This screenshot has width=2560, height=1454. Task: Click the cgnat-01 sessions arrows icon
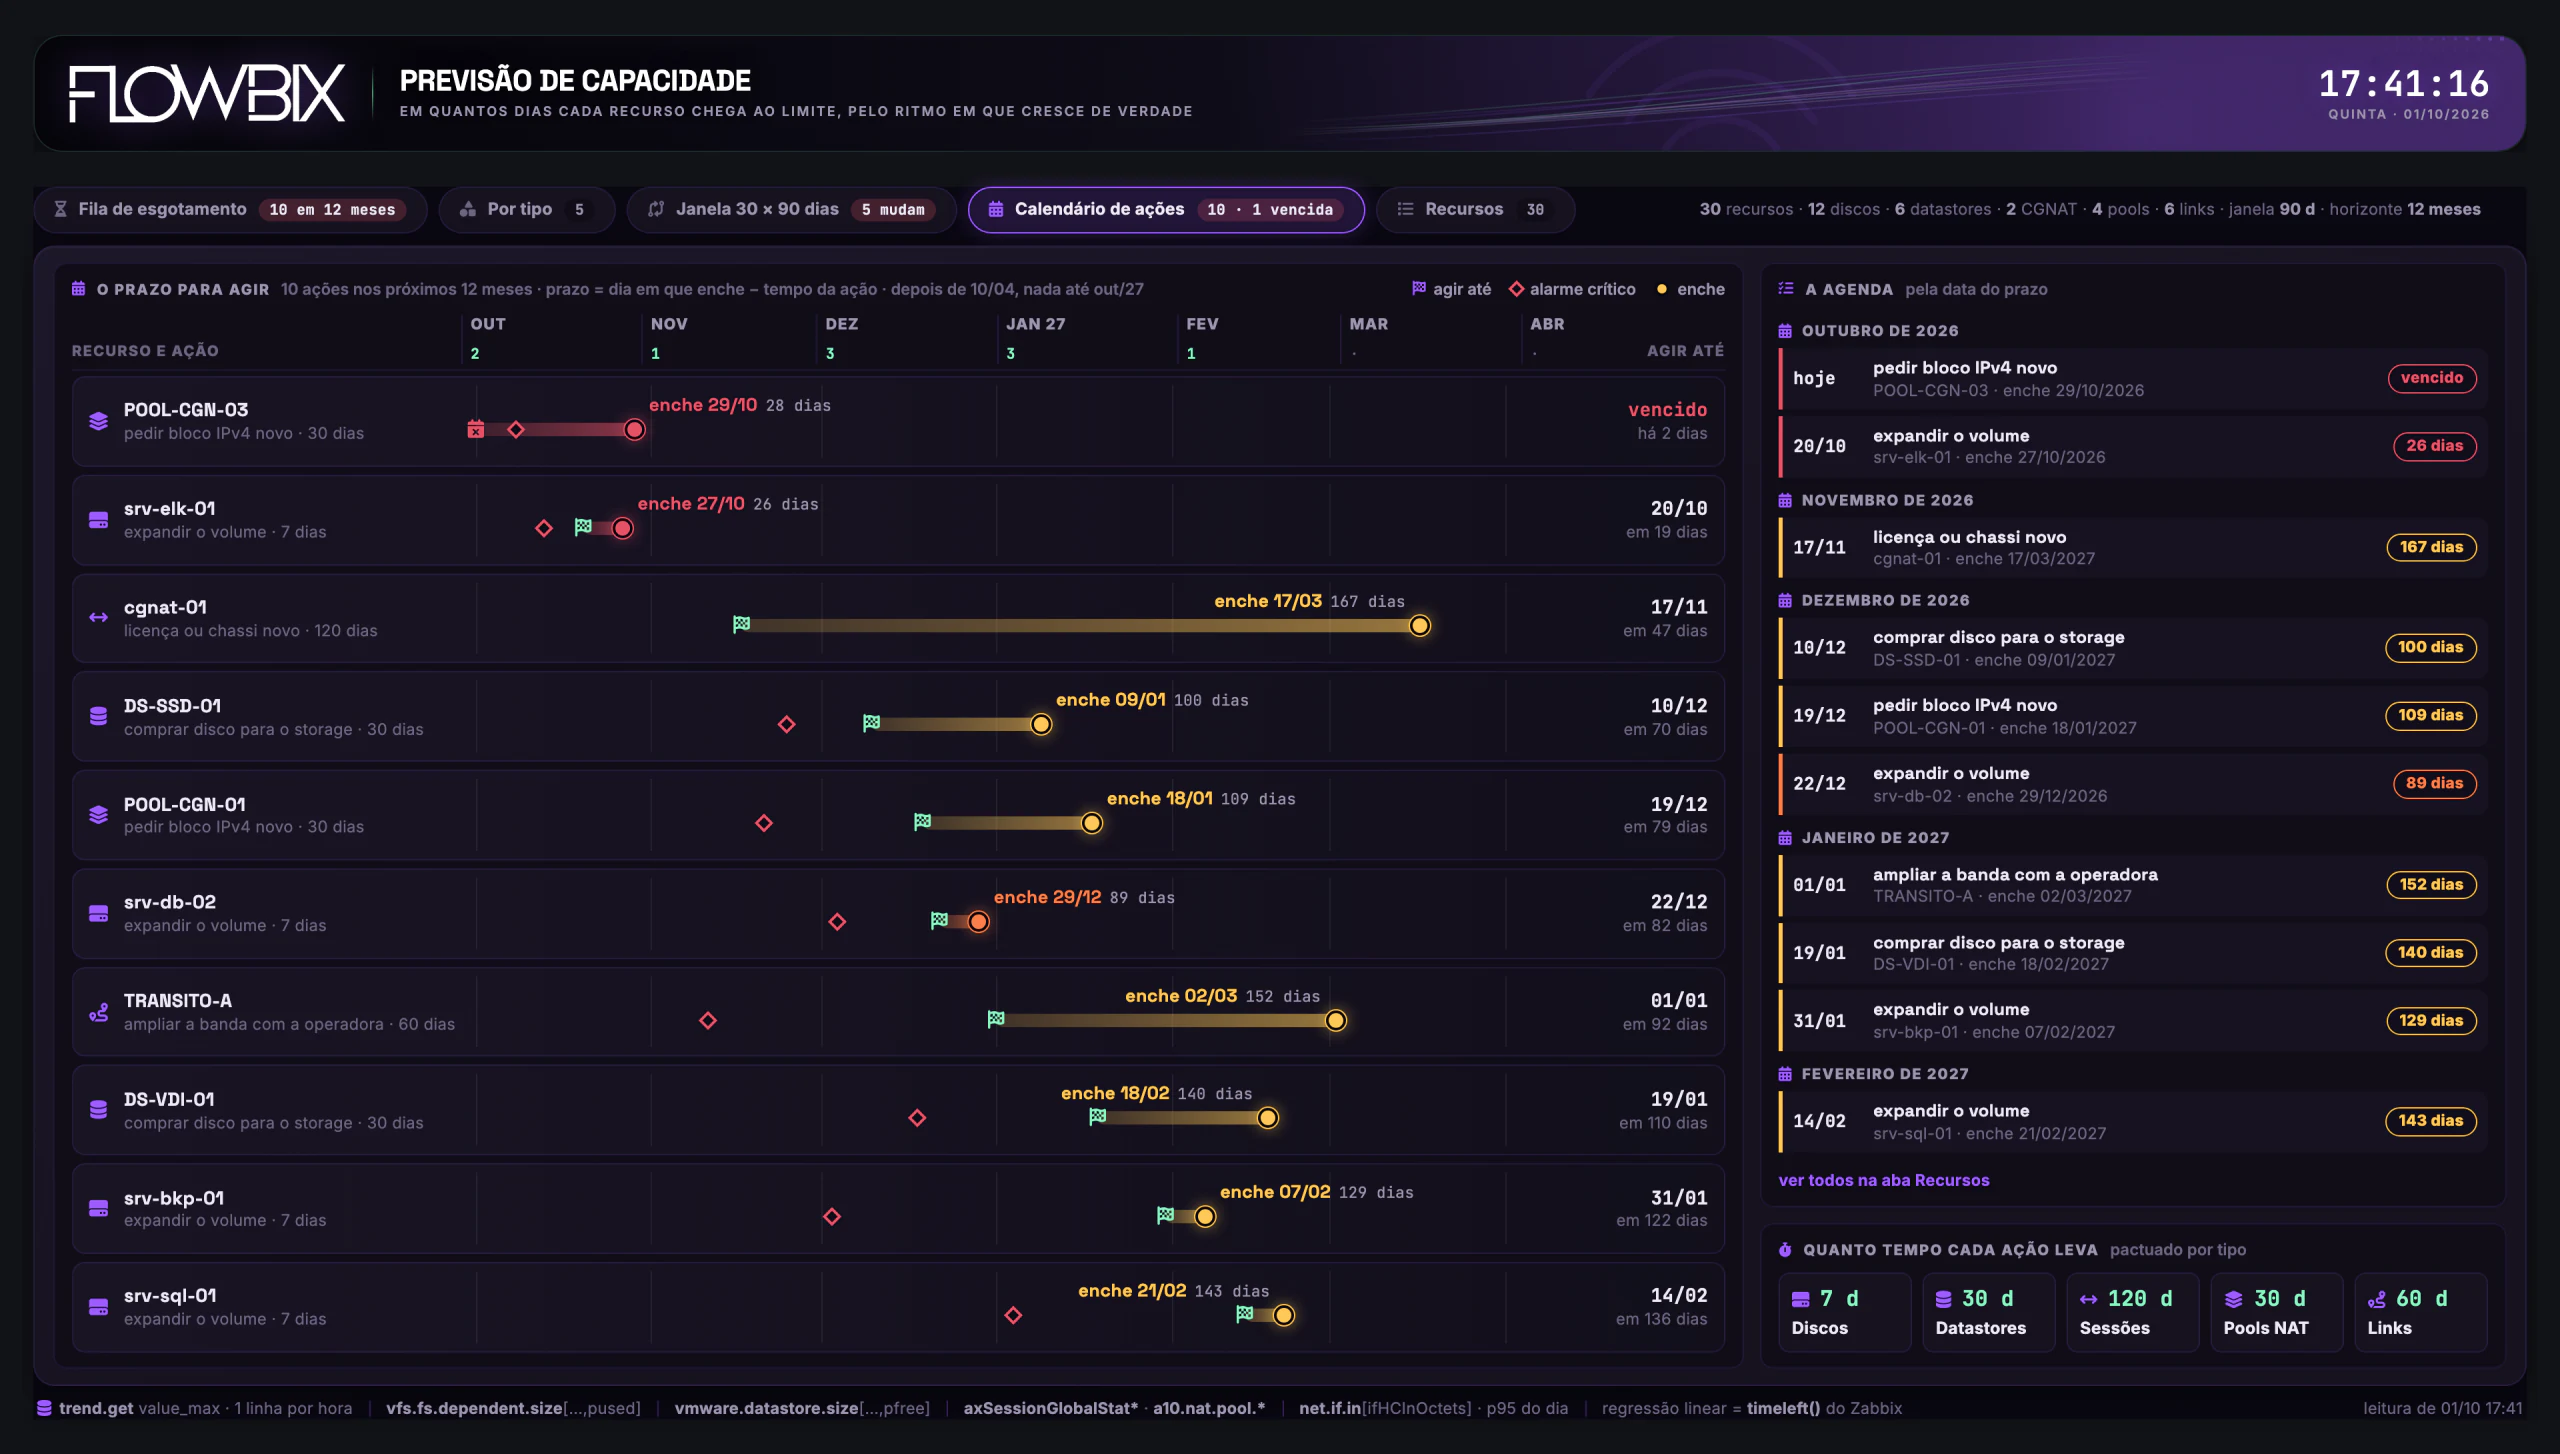click(x=98, y=618)
